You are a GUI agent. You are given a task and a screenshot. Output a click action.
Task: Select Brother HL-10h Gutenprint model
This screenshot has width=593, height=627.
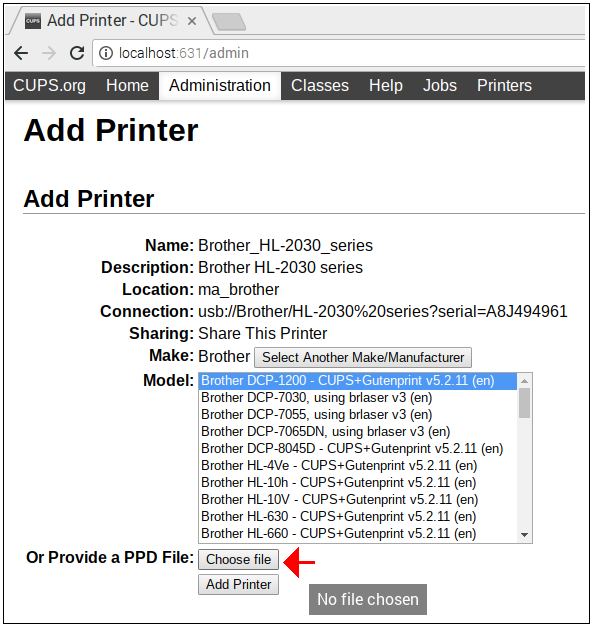click(358, 483)
